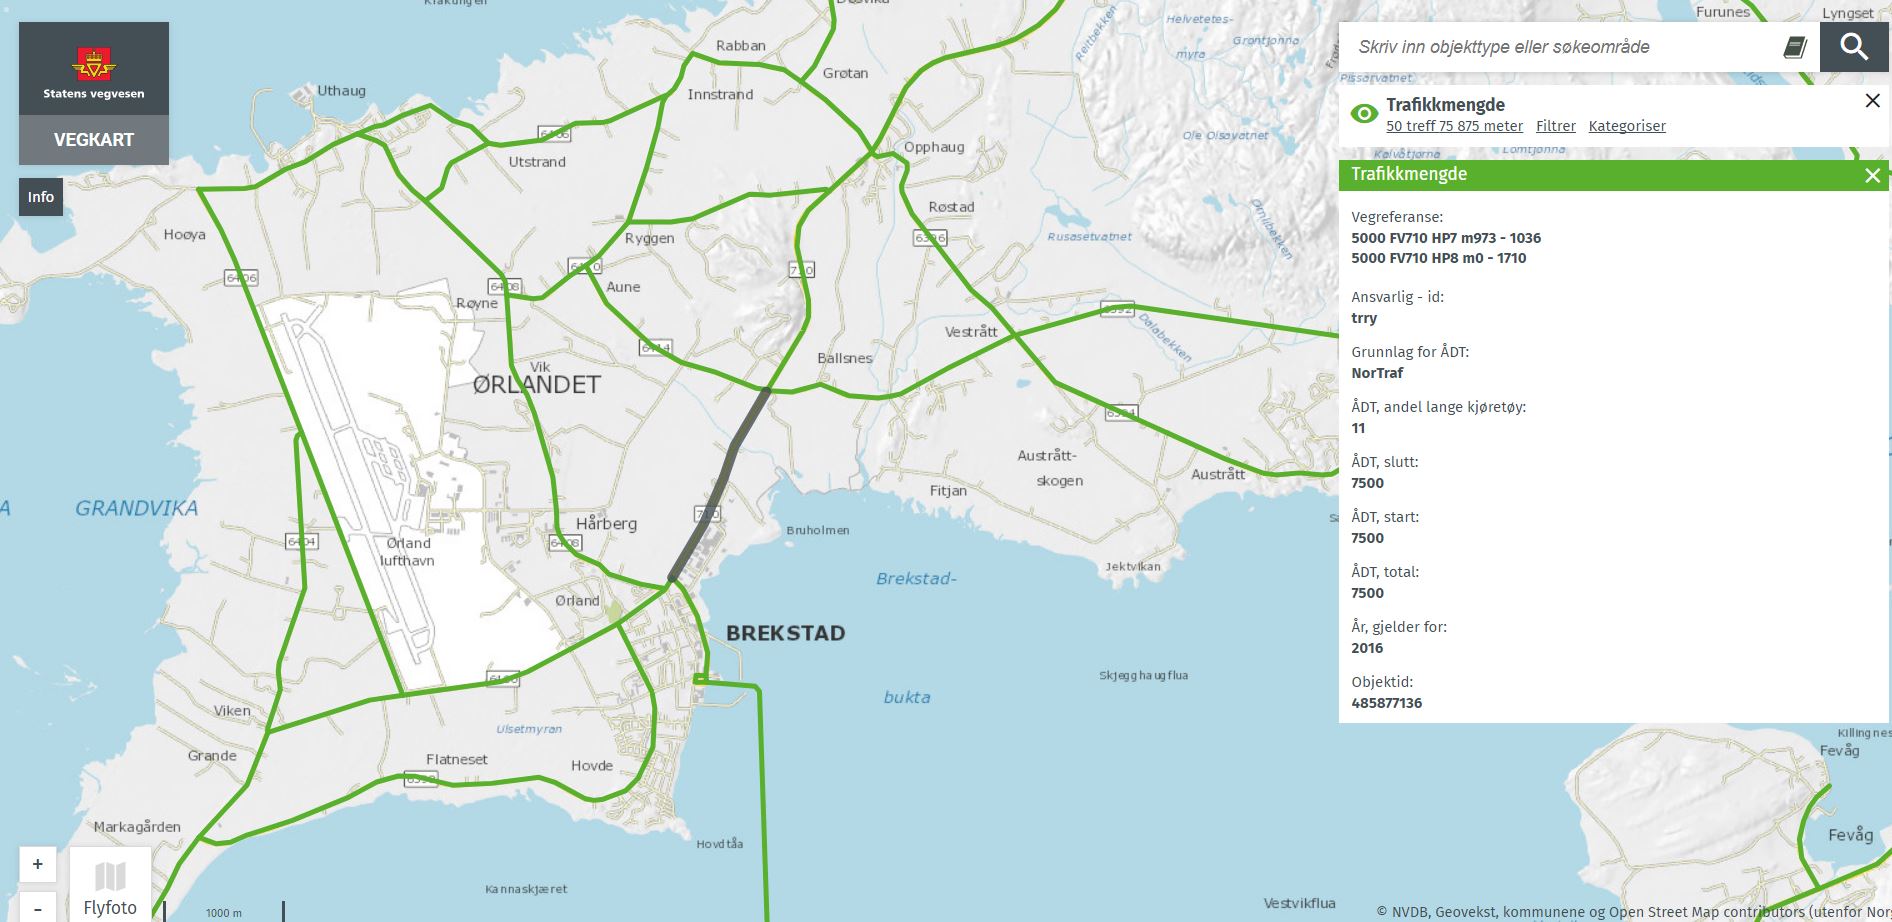The image size is (1892, 922).
Task: Click the Ørland lufthavn airport label
Action: click(408, 552)
